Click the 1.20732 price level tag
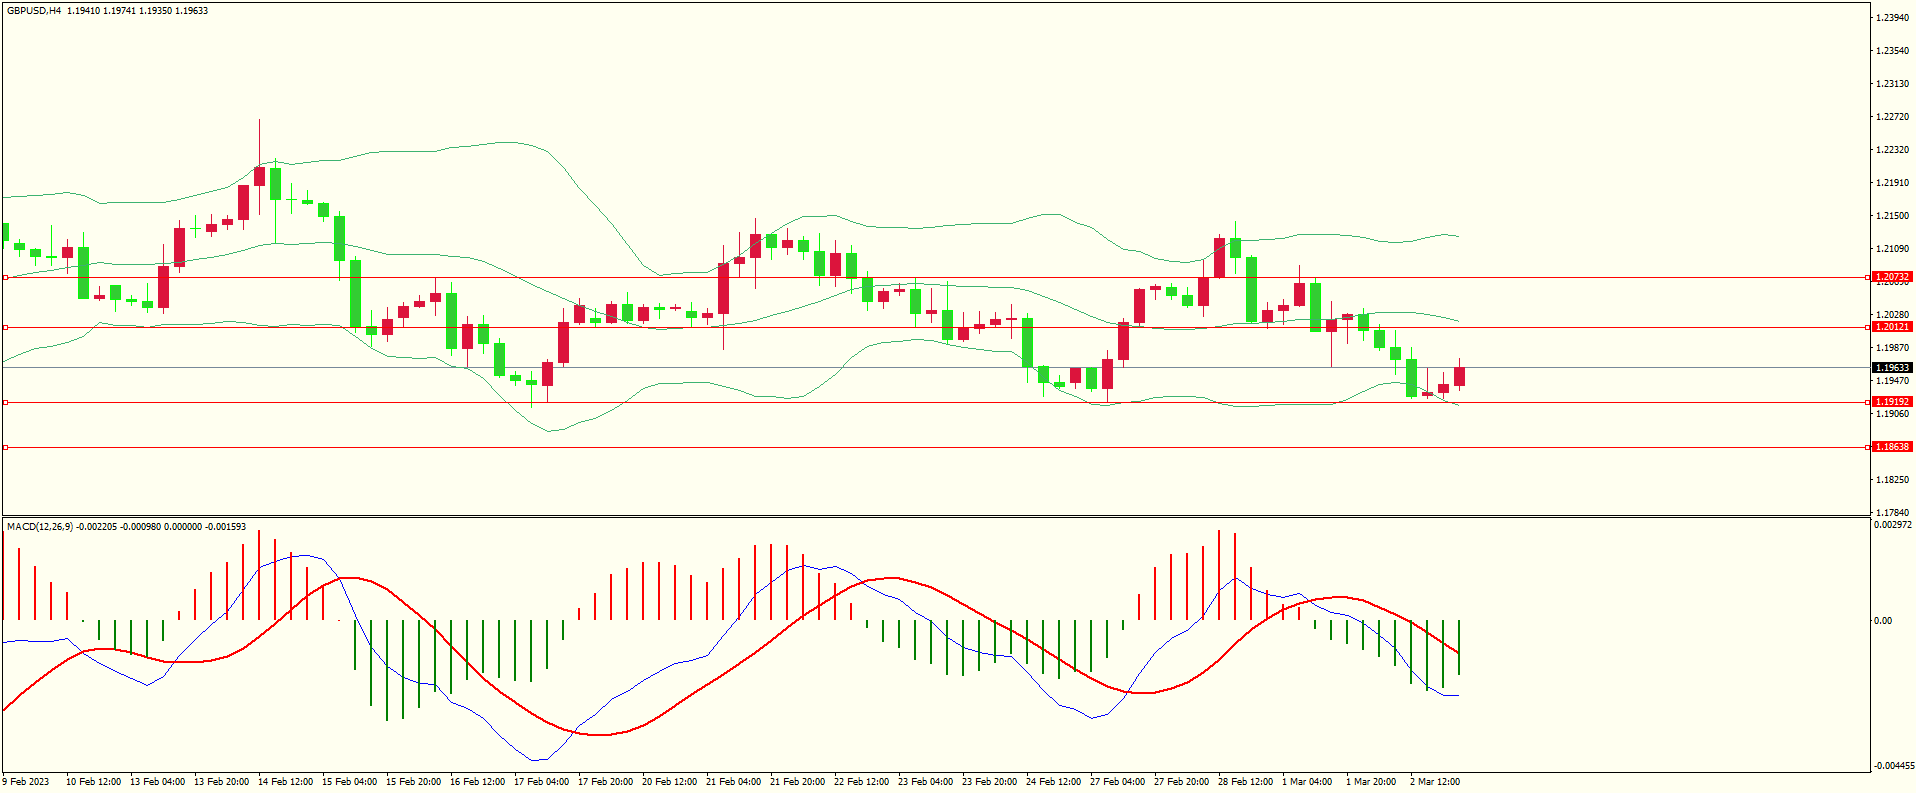Screen dimensions: 1916x793 point(1891,277)
